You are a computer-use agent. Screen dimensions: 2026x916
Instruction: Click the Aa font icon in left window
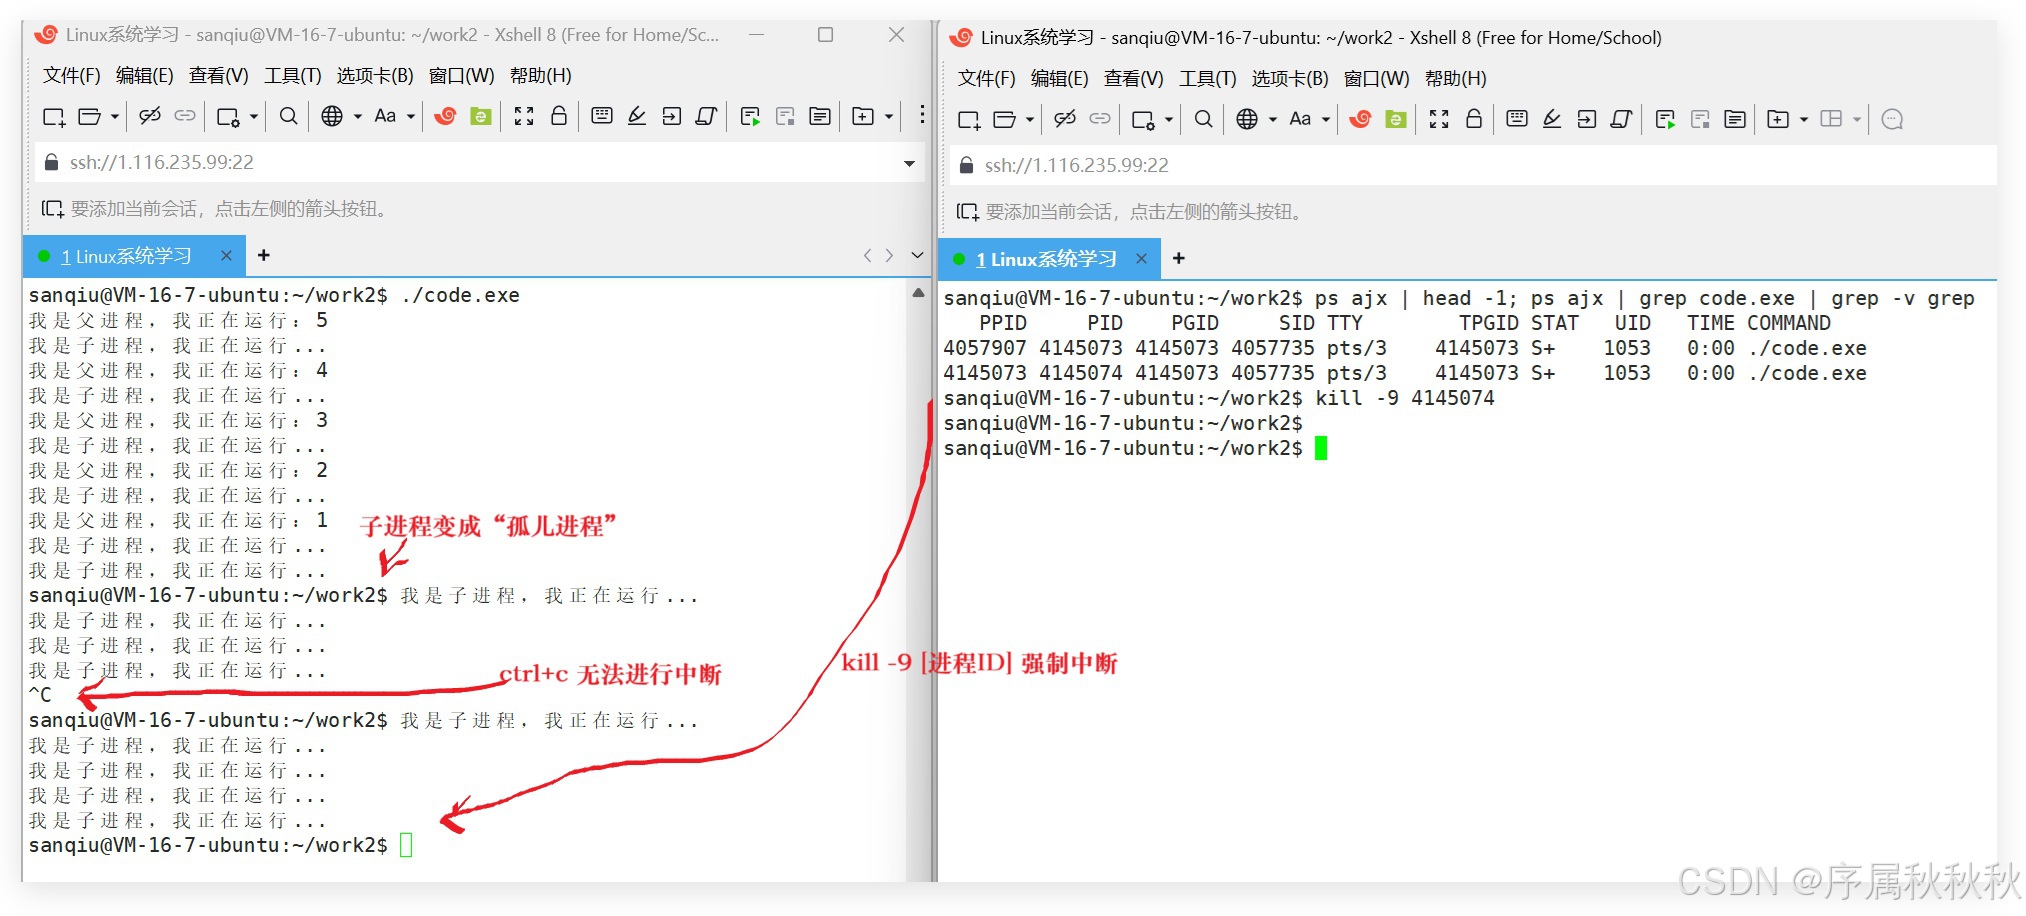(385, 116)
